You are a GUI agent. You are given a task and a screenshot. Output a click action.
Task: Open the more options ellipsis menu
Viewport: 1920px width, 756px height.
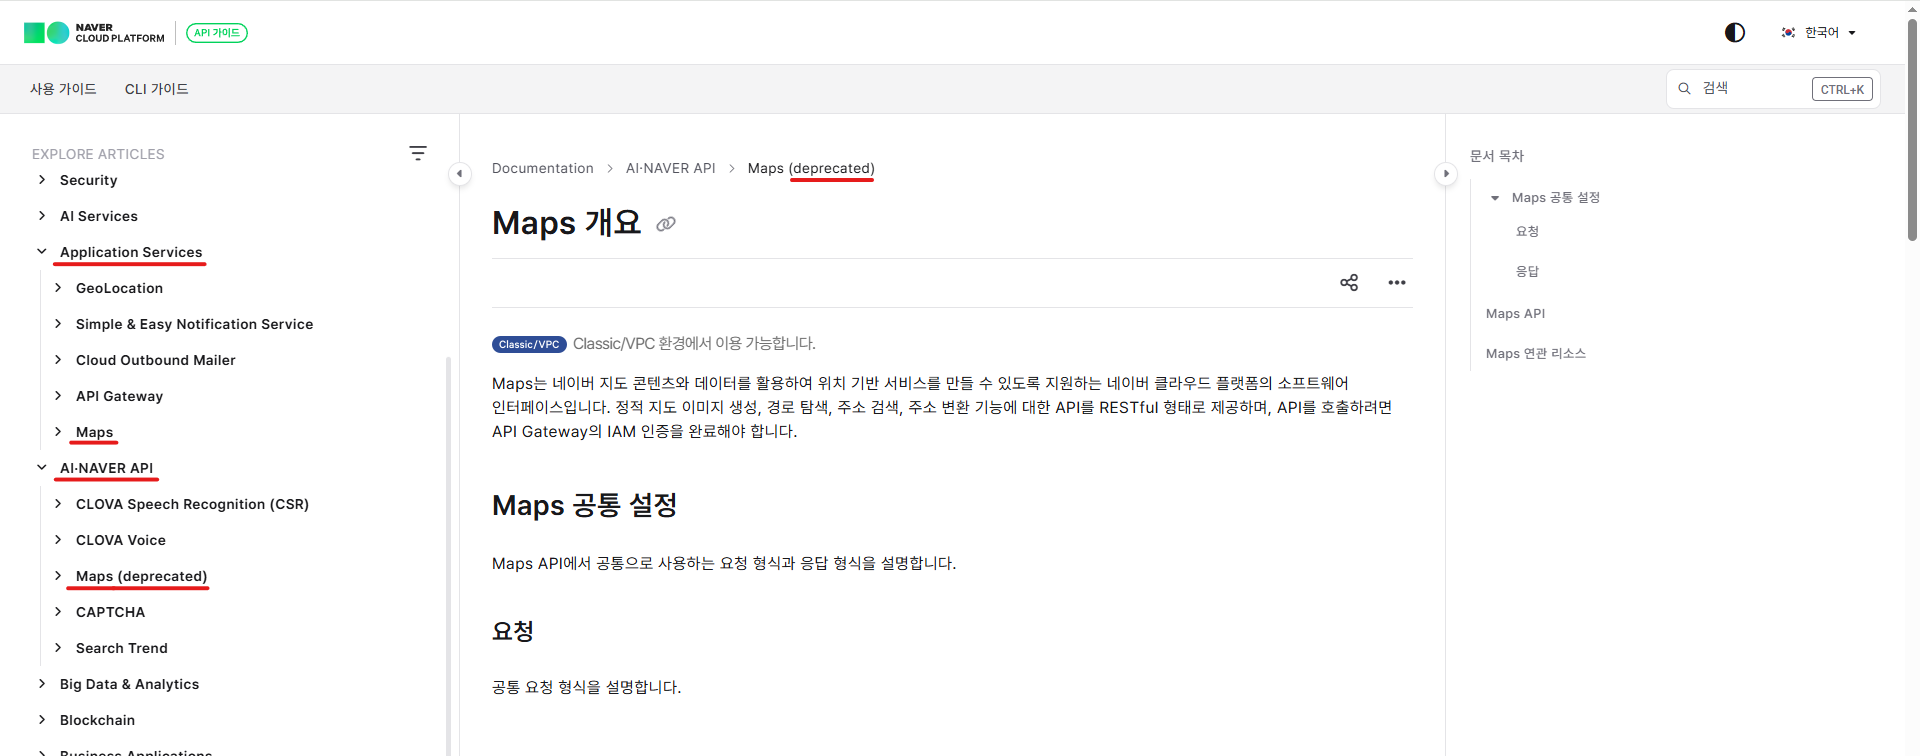1397,283
